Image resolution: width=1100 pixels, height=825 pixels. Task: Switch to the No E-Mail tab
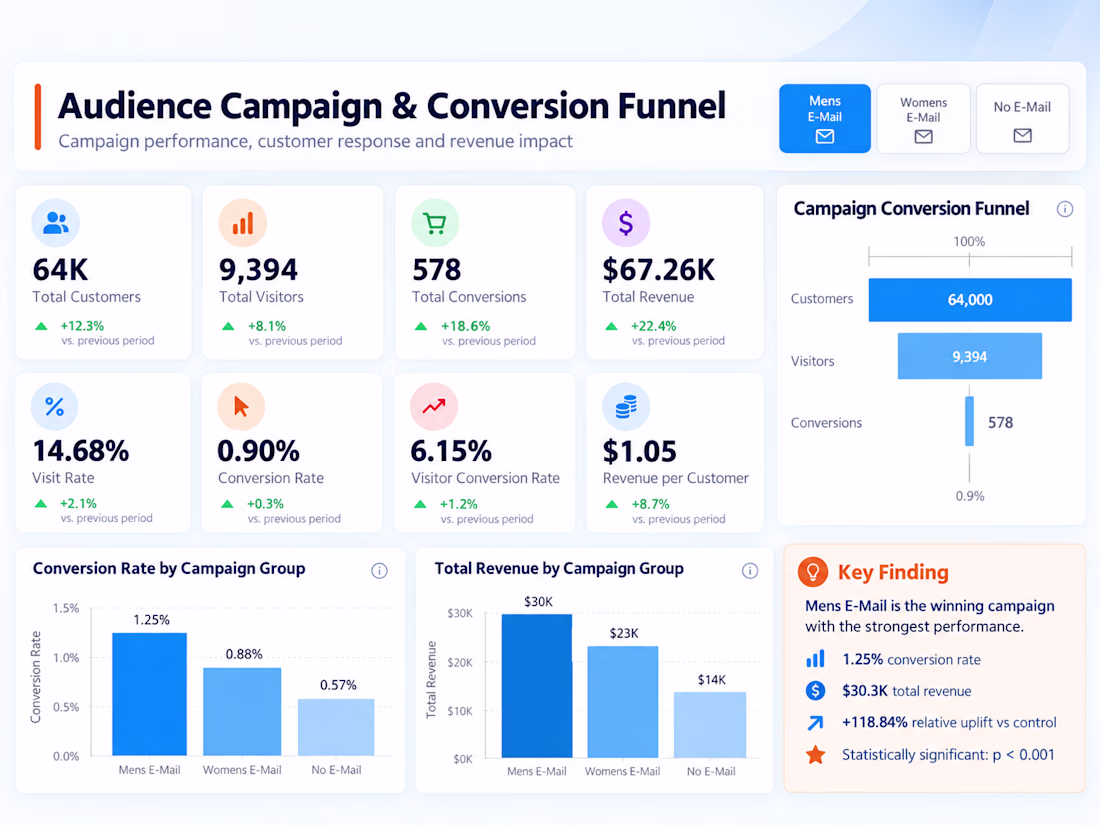click(1023, 119)
